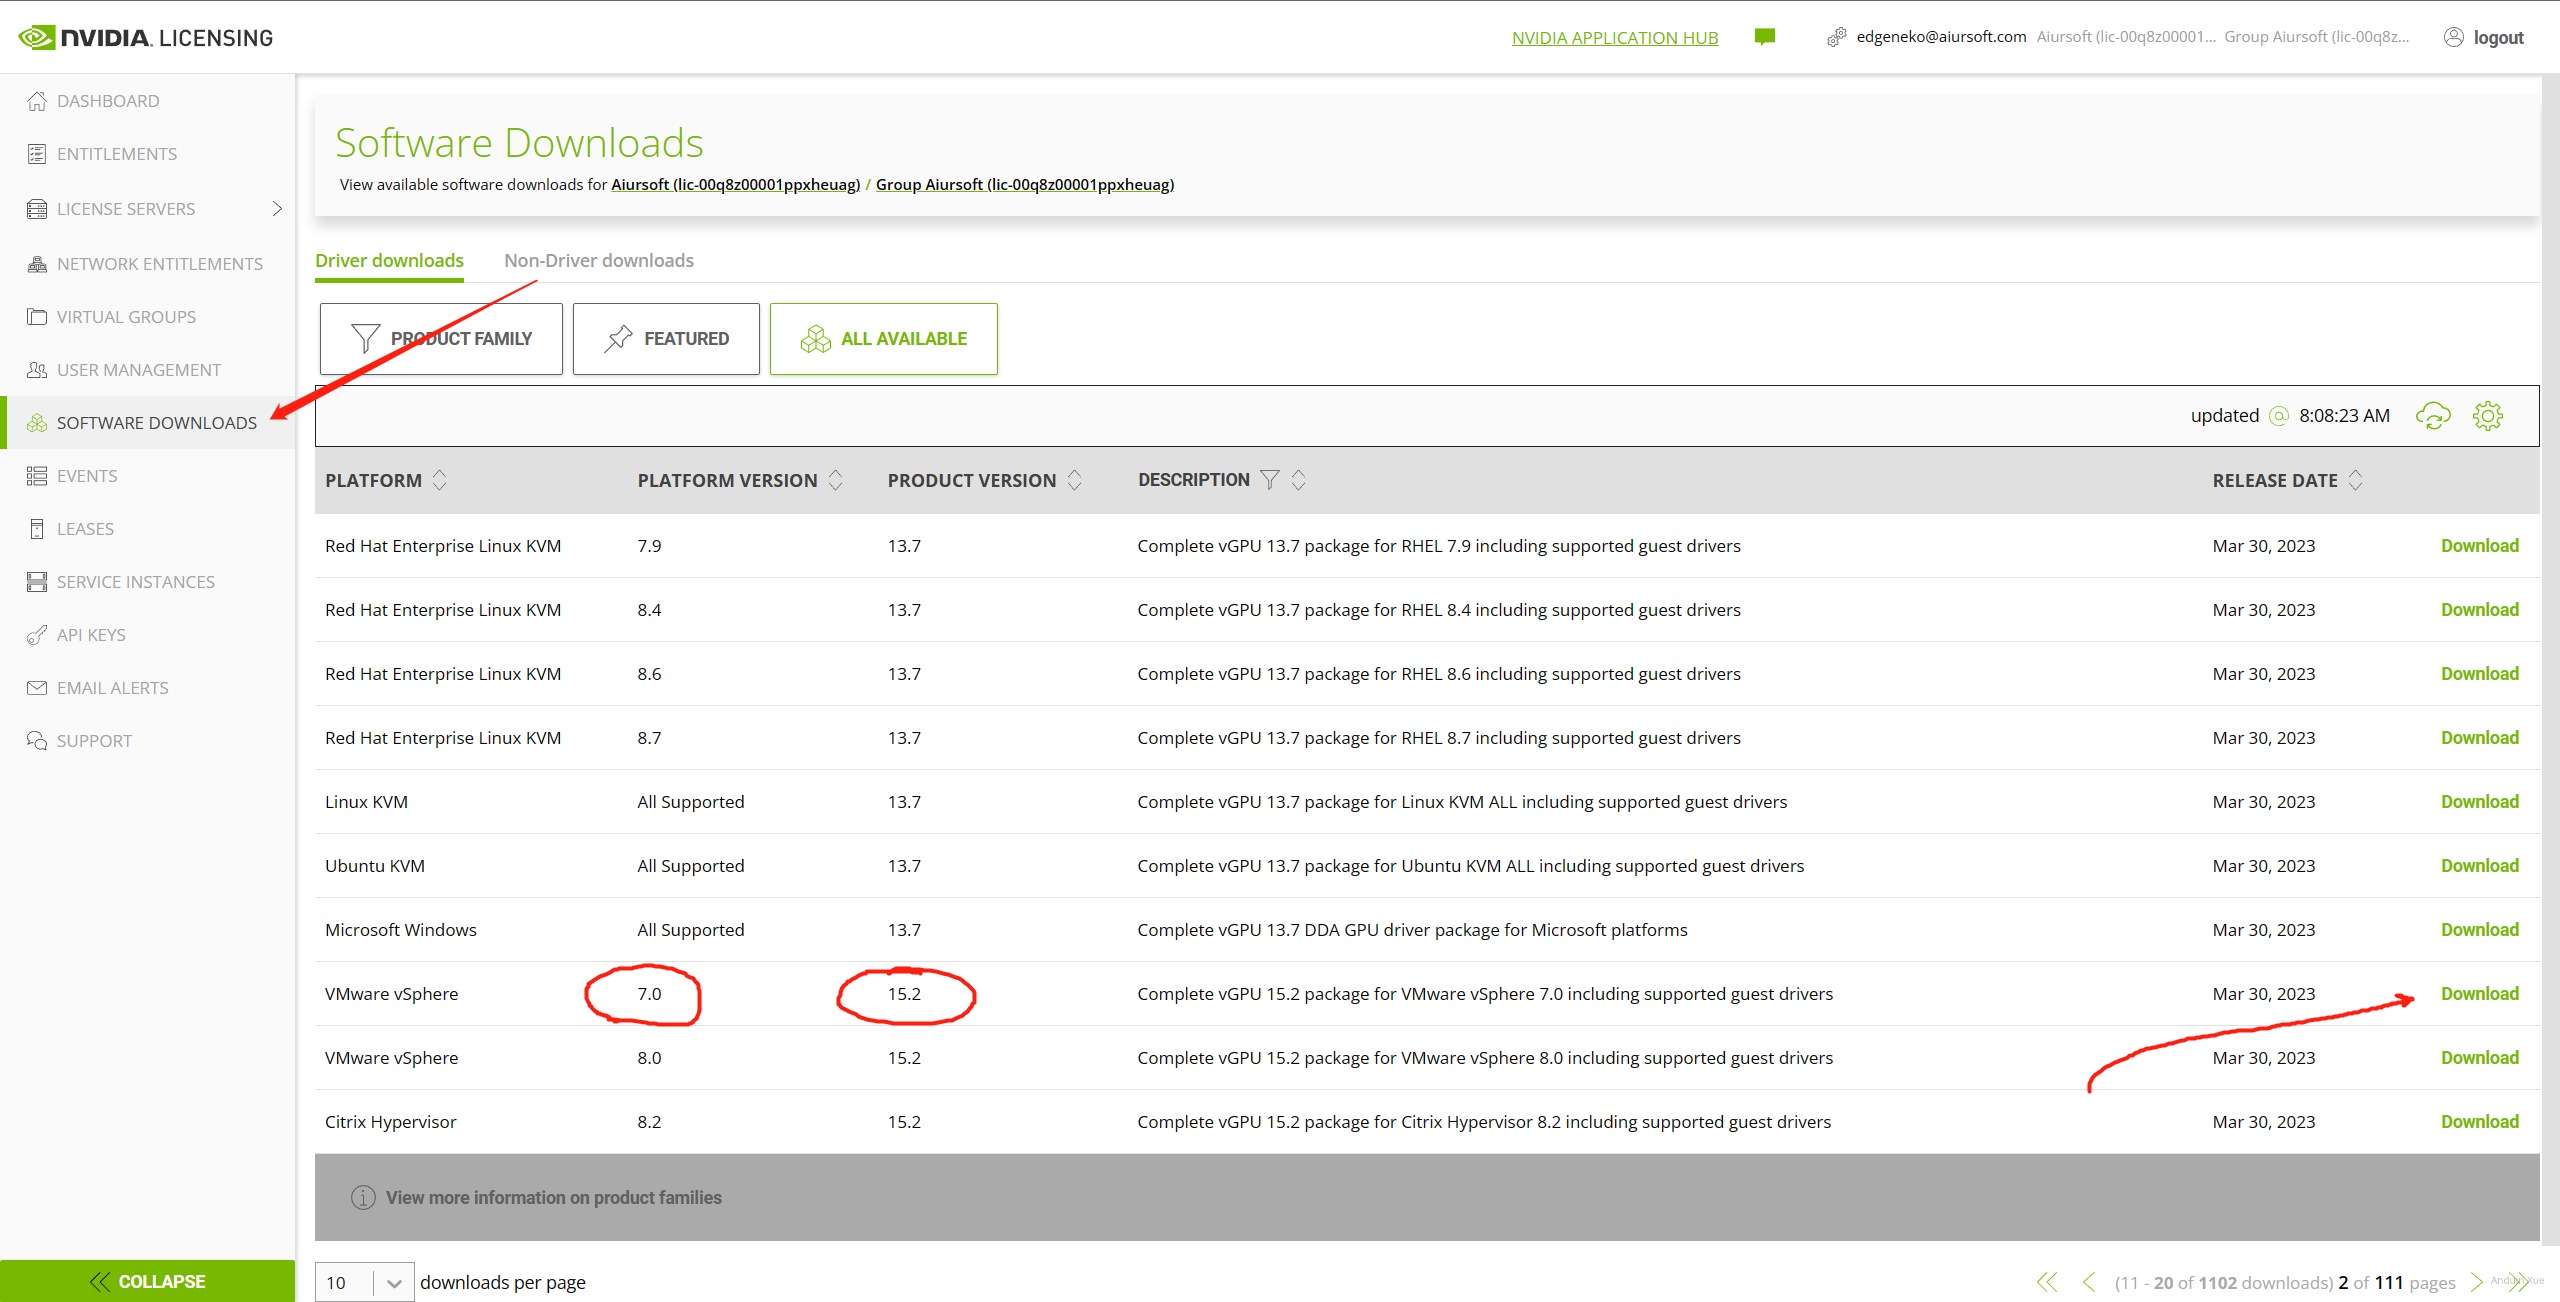The width and height of the screenshot is (2560, 1302).
Task: Toggle Product Family filter button
Action: pyautogui.click(x=441, y=339)
